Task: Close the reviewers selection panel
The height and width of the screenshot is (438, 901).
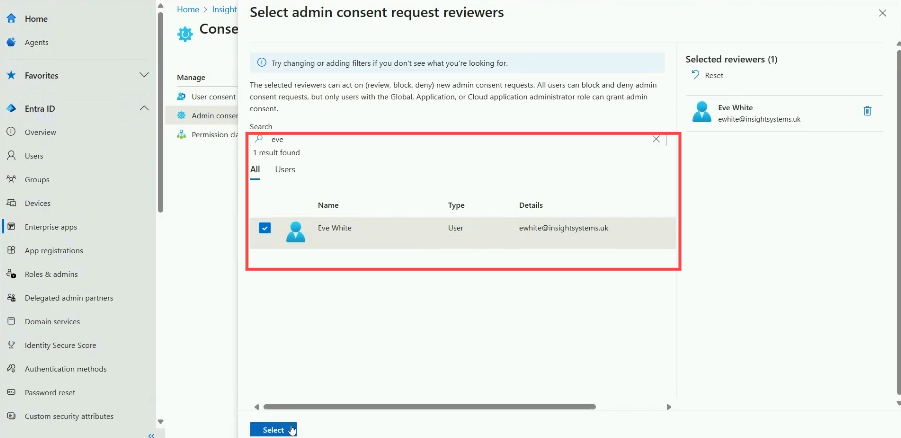Action: click(881, 13)
